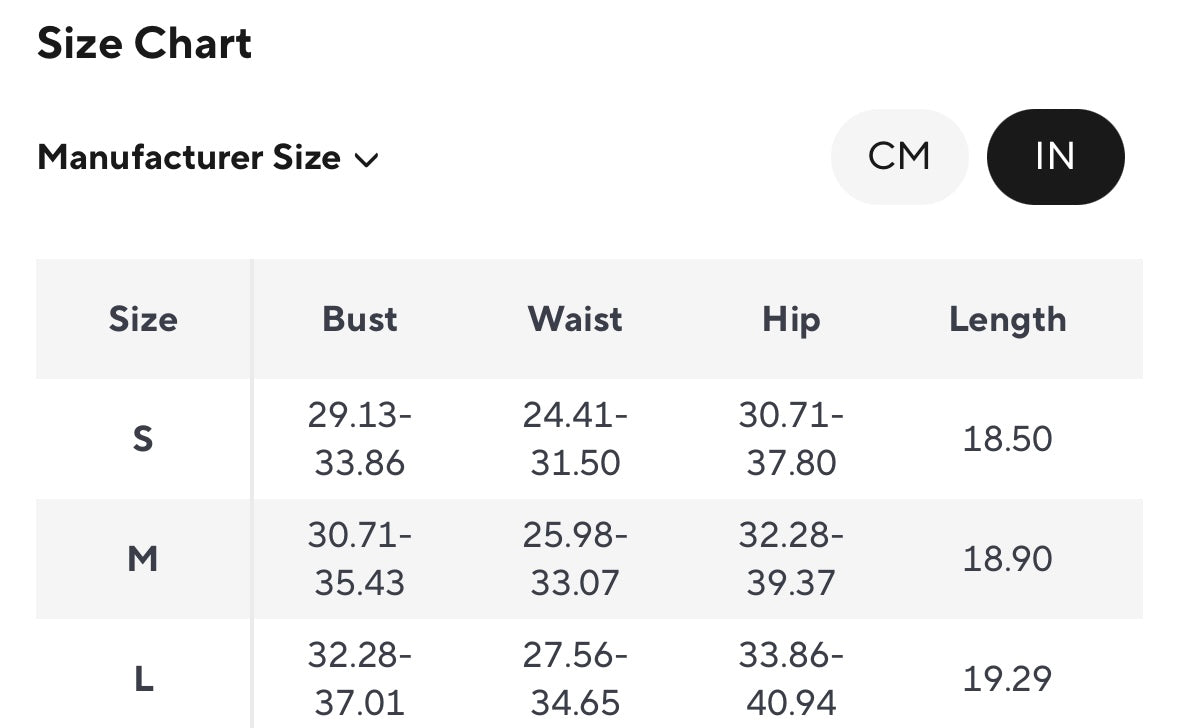Viewport: 1179px width, 728px height.
Task: Click the S bust range 29.13-33.86
Action: (360, 439)
